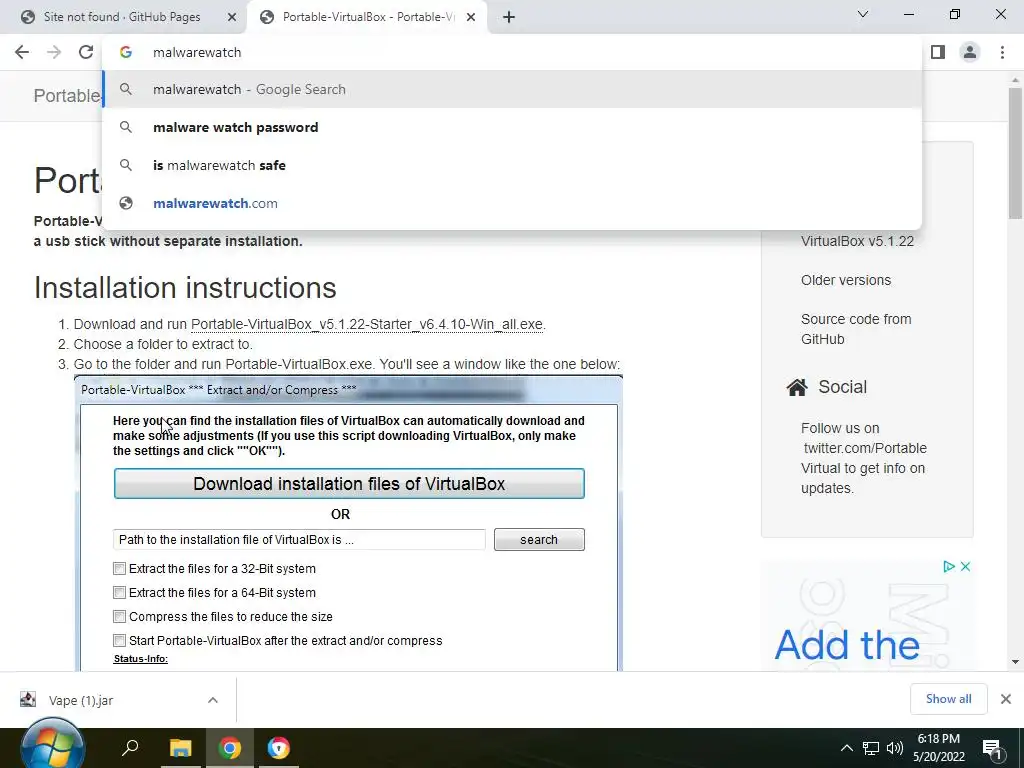1024x768 pixels.
Task: Click the Social home icon
Action: pyautogui.click(x=797, y=387)
